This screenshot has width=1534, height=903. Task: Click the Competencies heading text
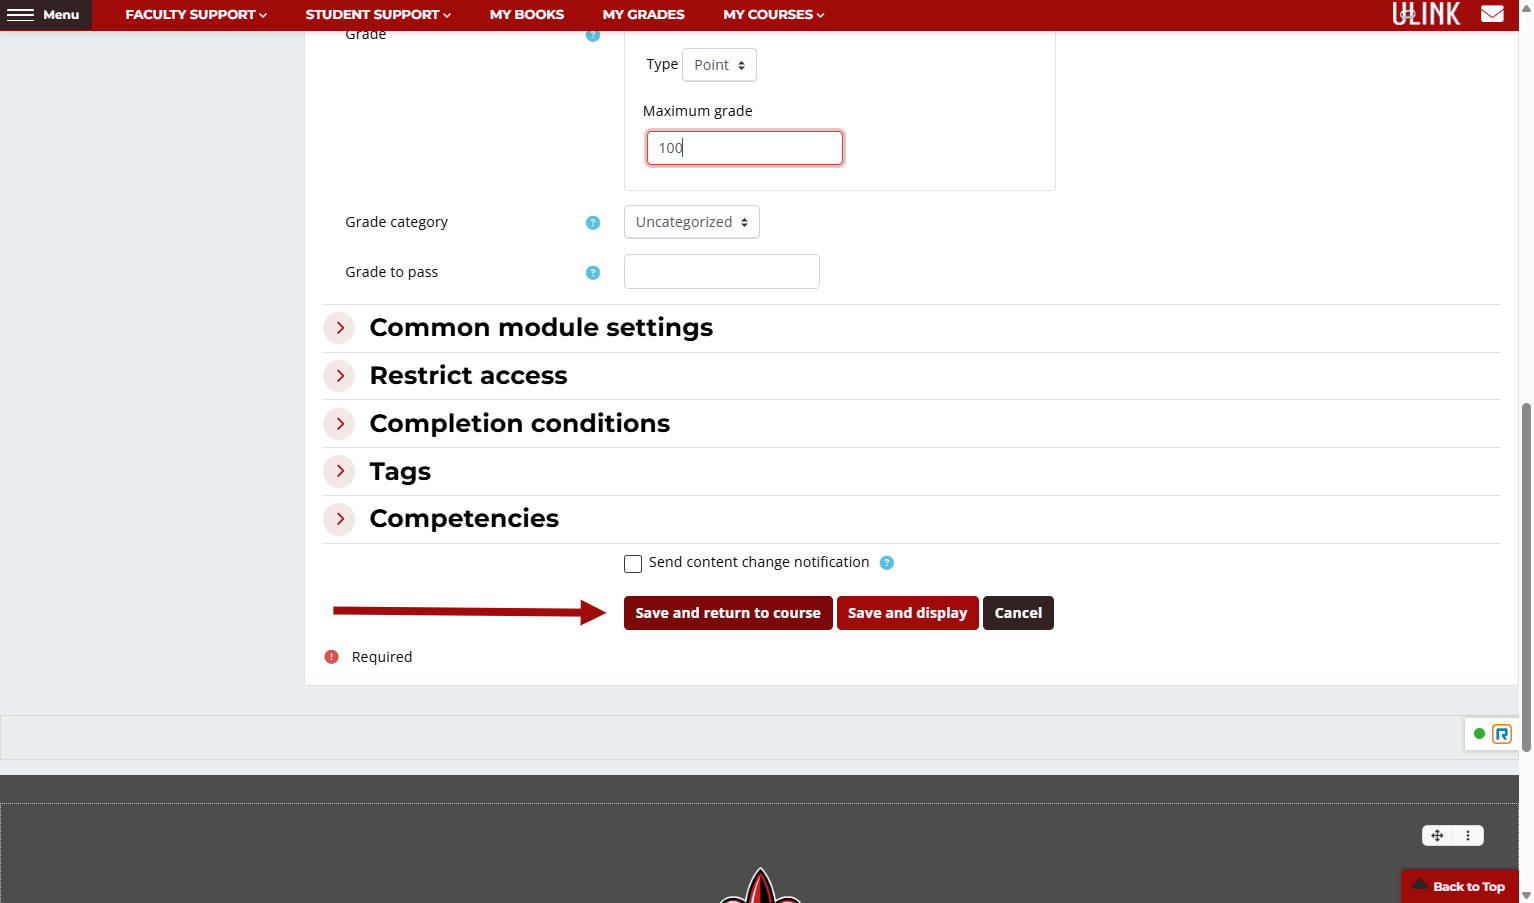(x=464, y=519)
